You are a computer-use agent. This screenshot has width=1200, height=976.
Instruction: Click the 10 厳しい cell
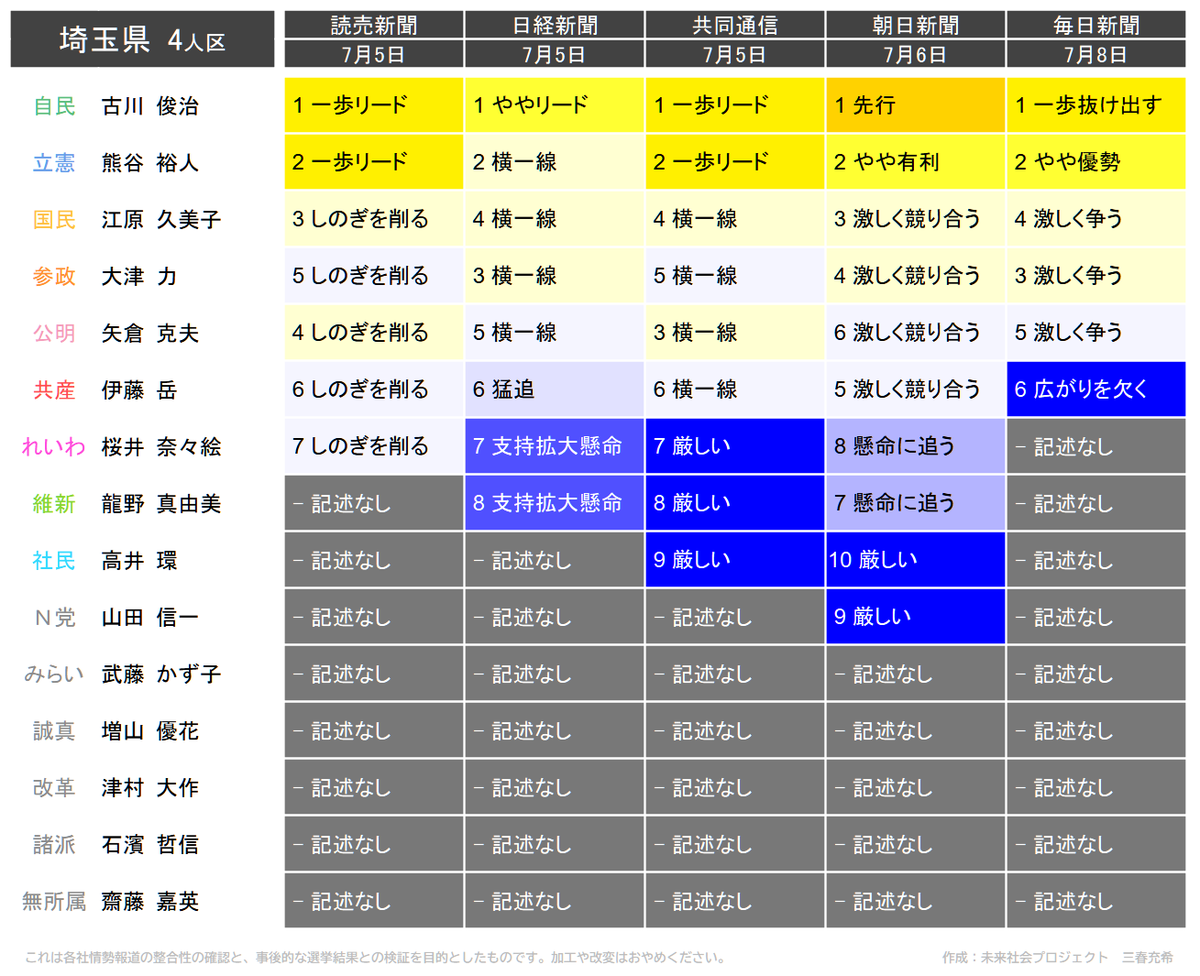[x=916, y=560]
